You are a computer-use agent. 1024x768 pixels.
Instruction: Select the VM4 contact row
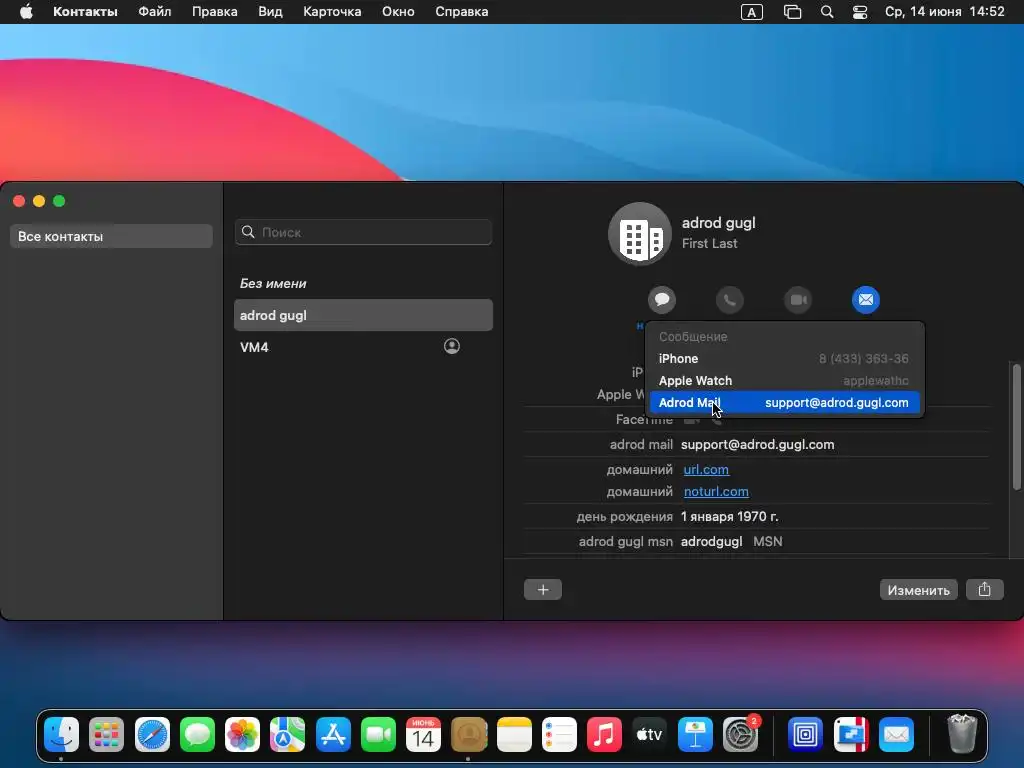(363, 347)
